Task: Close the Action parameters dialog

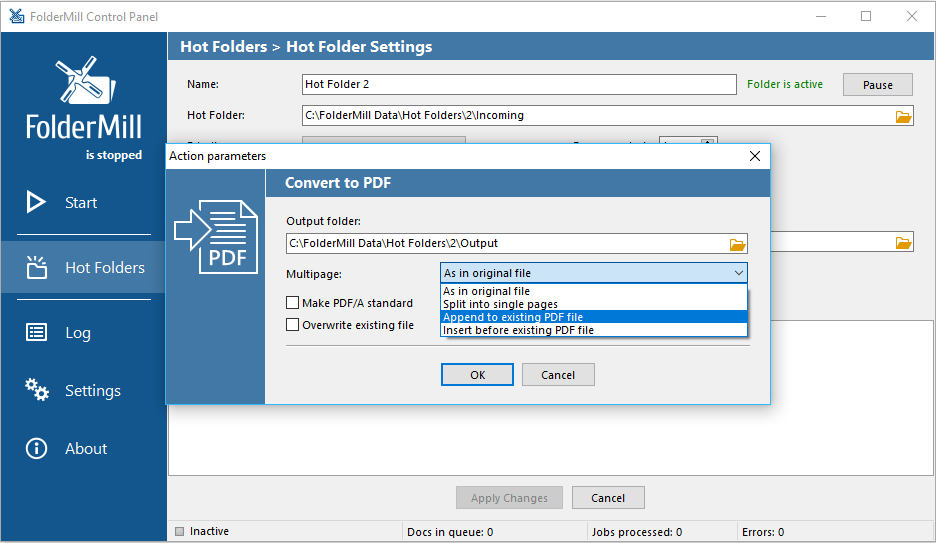Action: pyautogui.click(x=755, y=156)
